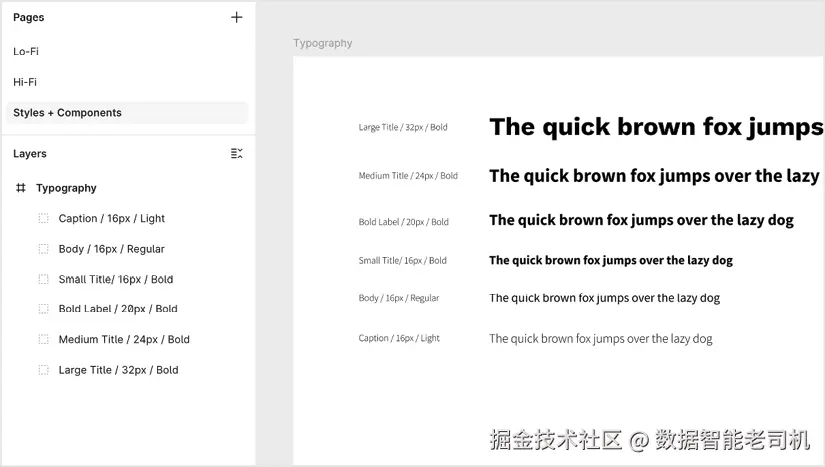Select the Typography frame layer name
The width and height of the screenshot is (825, 467).
click(x=66, y=188)
